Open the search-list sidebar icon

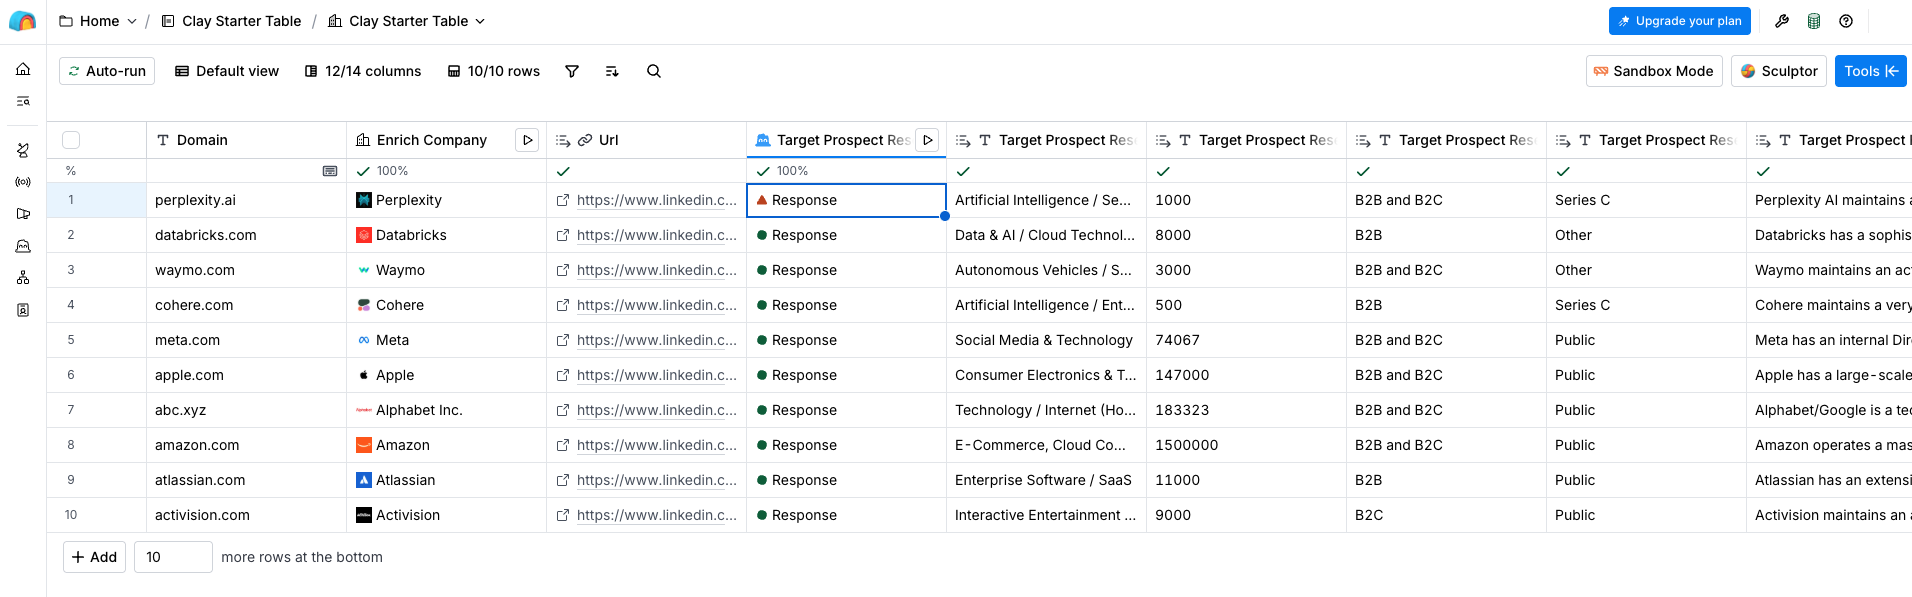23,101
